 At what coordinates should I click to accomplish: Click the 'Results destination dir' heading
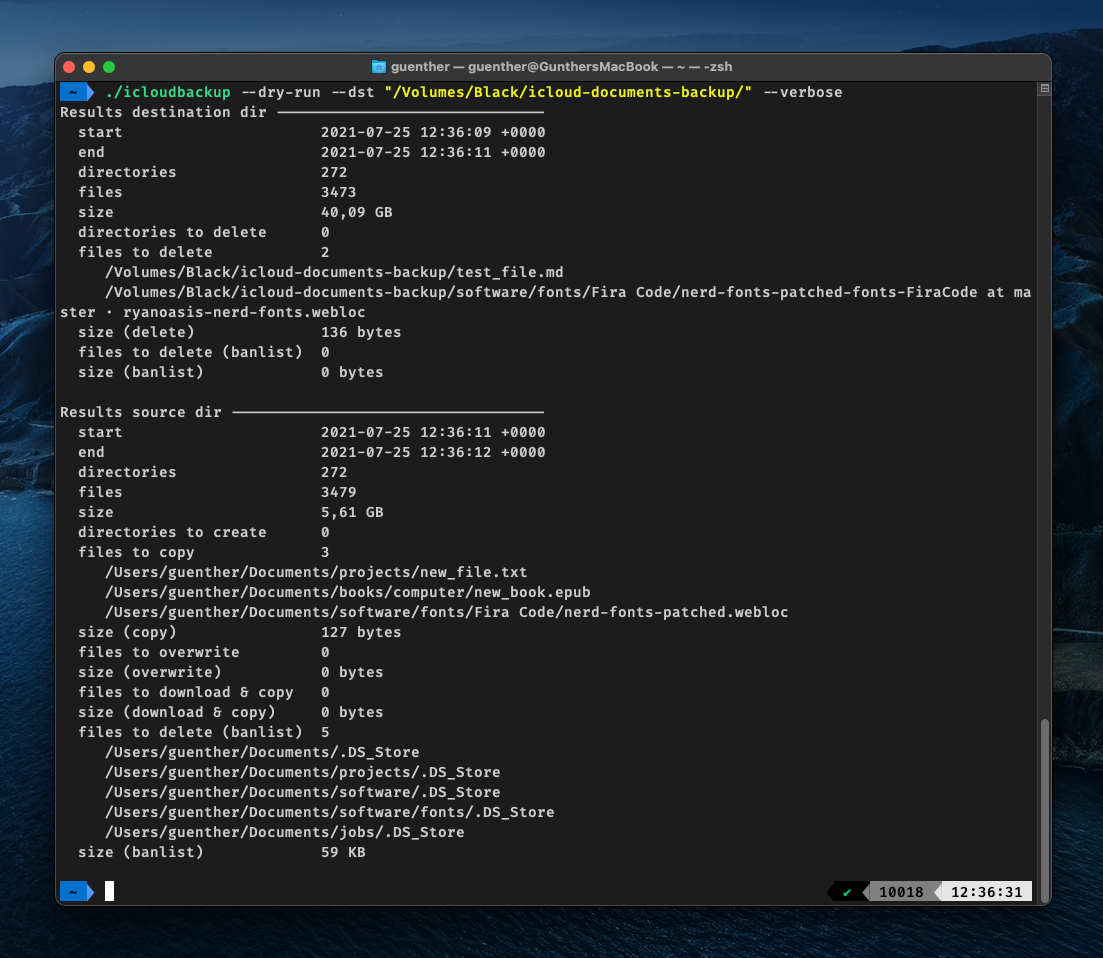(x=163, y=113)
